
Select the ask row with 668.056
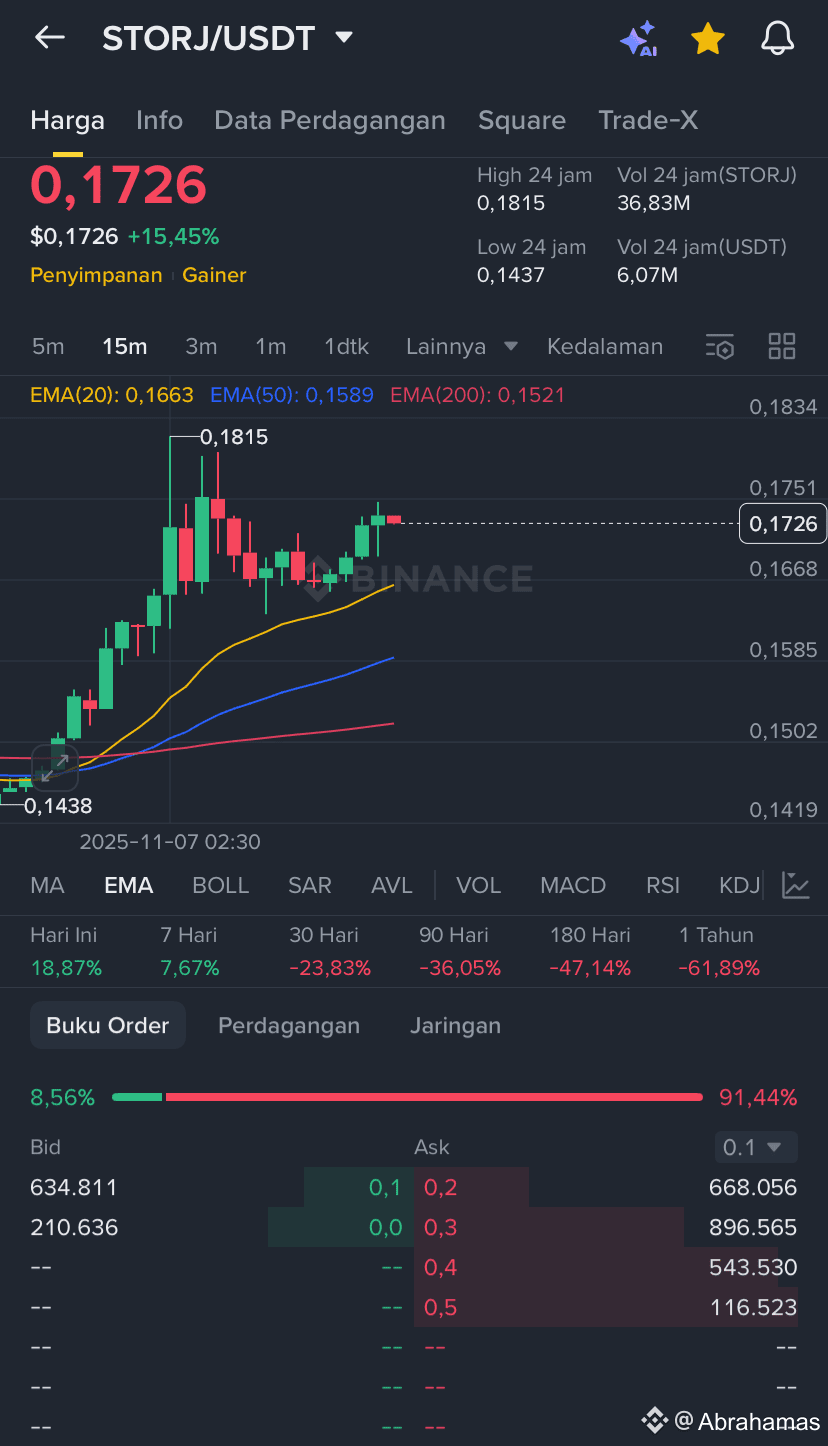[x=606, y=1187]
